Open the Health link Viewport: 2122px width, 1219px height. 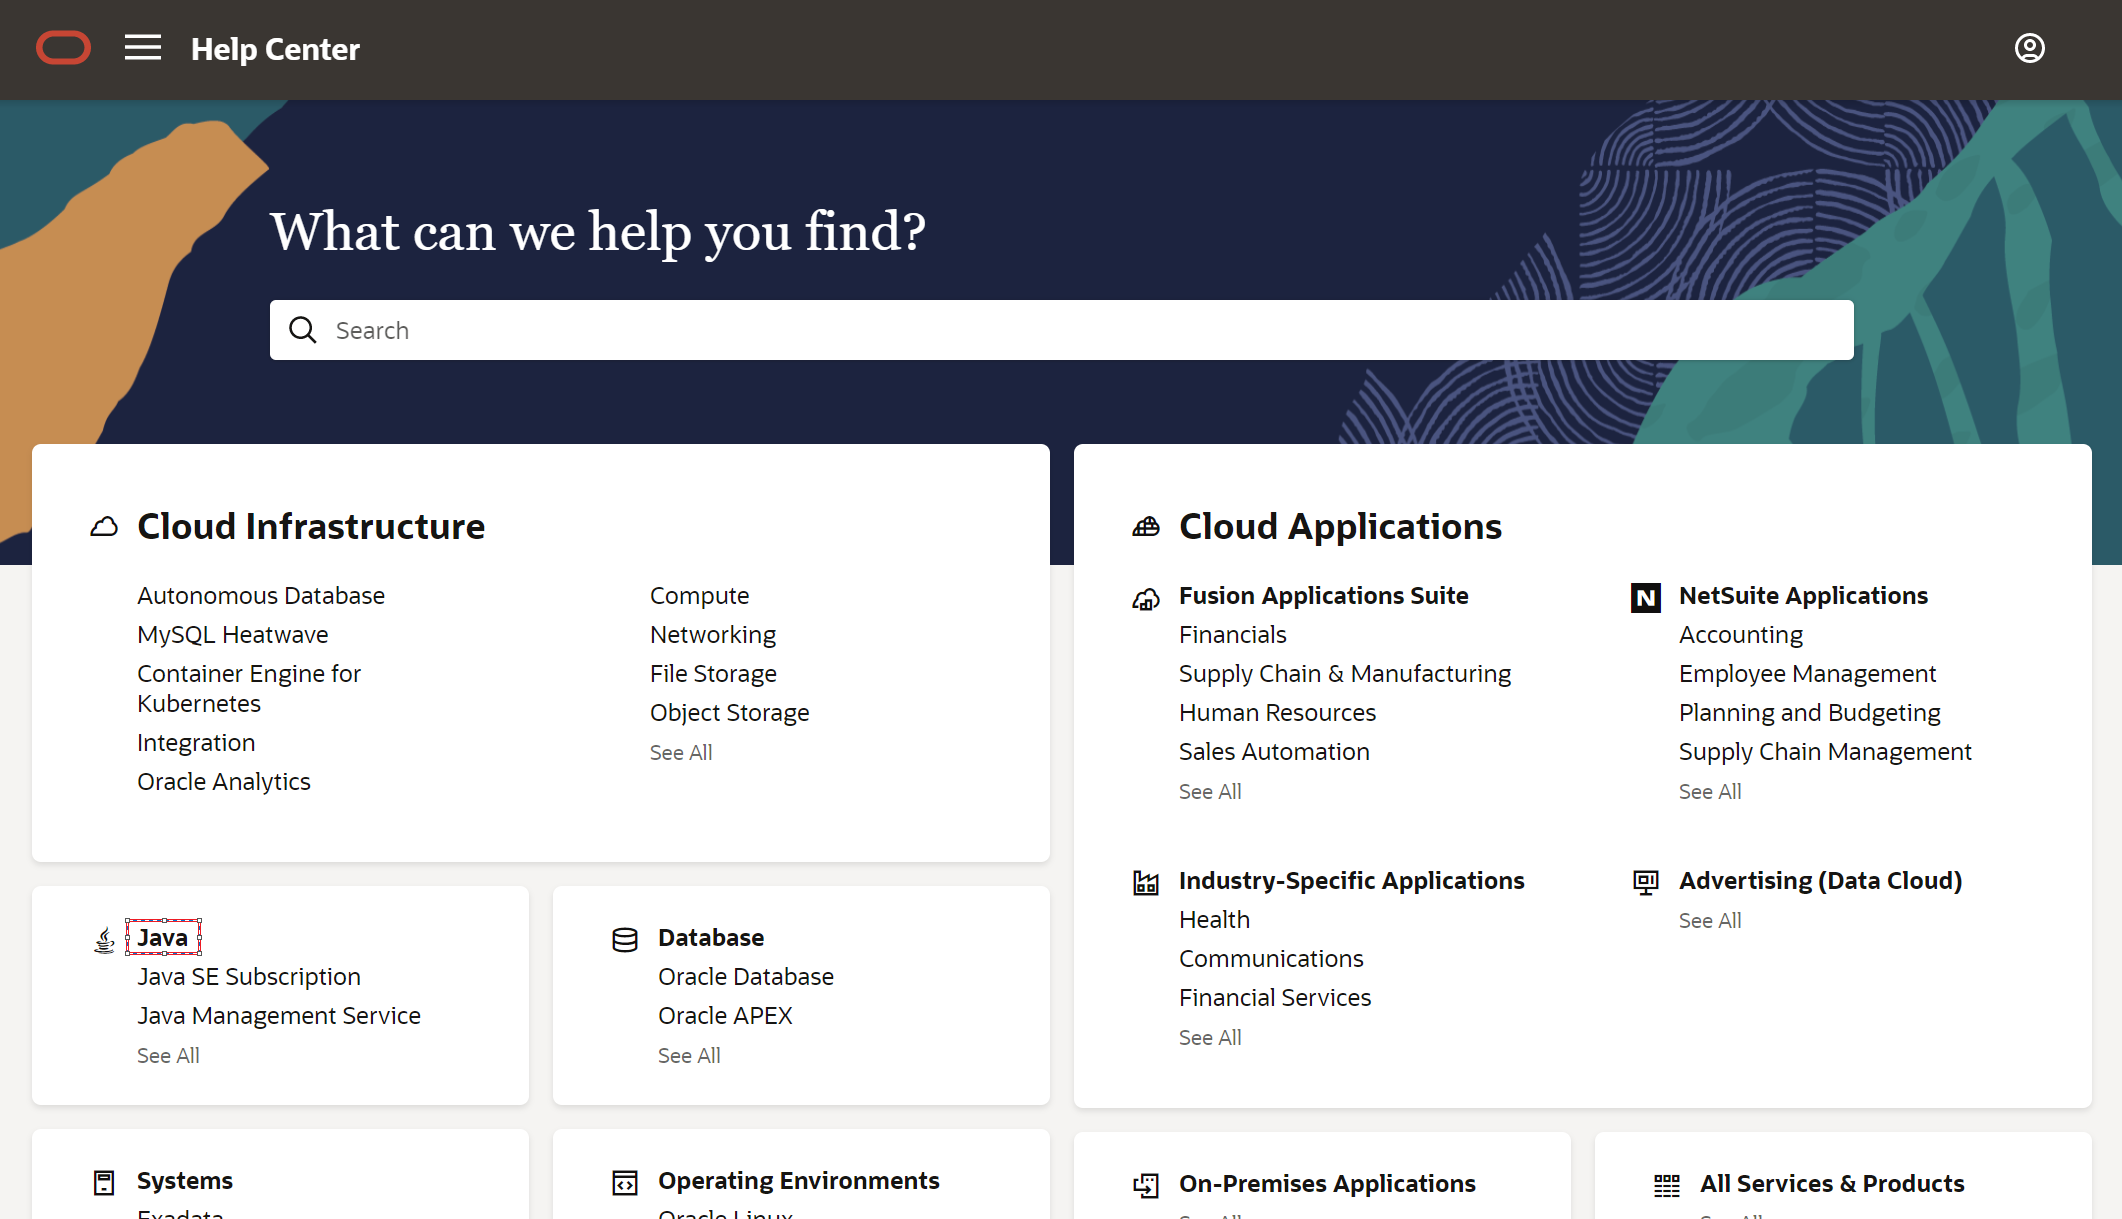[x=1214, y=920]
